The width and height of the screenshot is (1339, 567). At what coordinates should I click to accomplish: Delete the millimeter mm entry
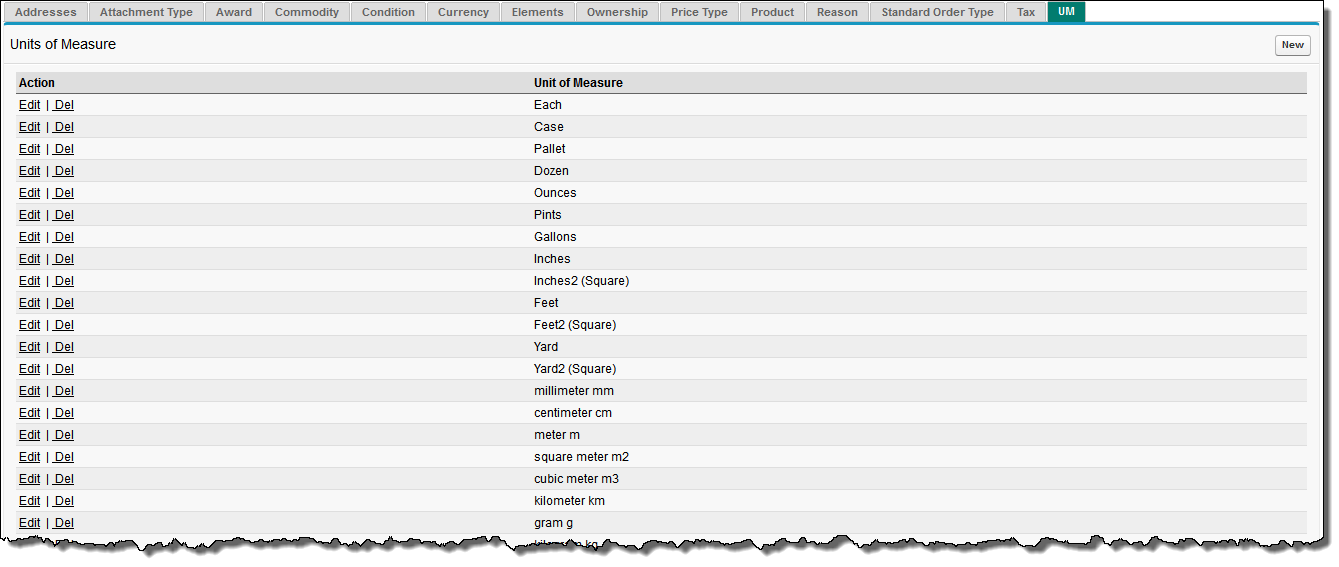coord(64,391)
